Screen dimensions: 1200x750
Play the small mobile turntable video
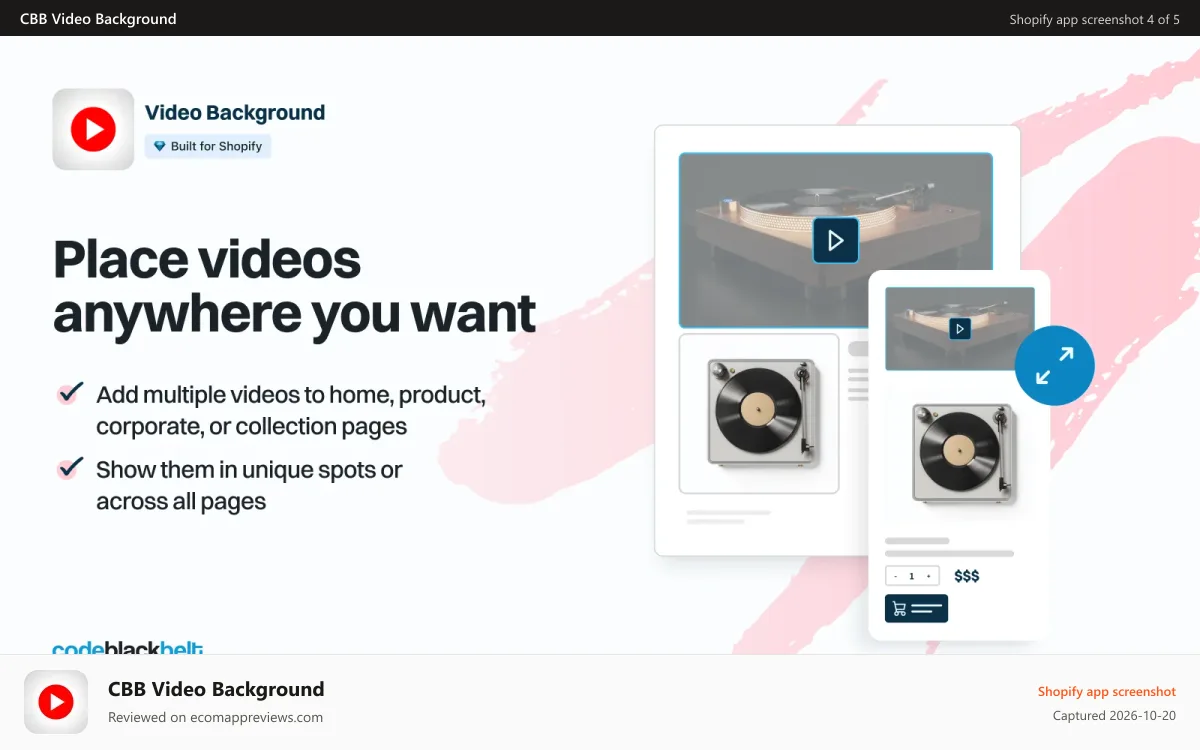[x=960, y=328]
